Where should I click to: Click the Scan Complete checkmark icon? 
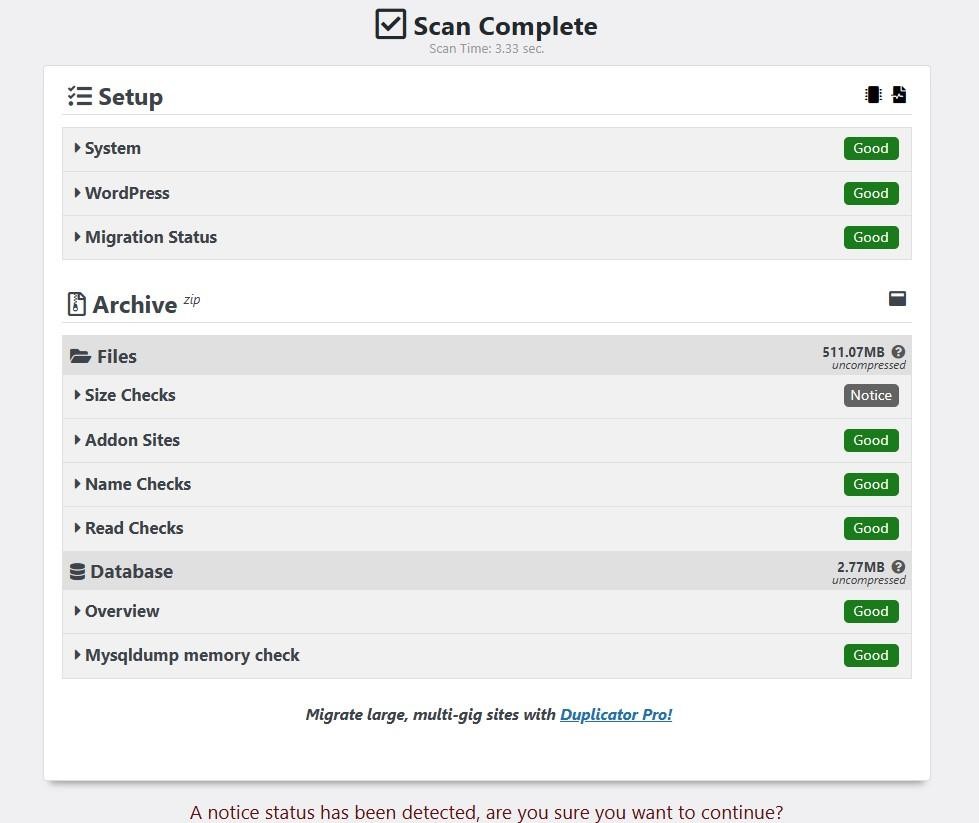click(x=391, y=24)
